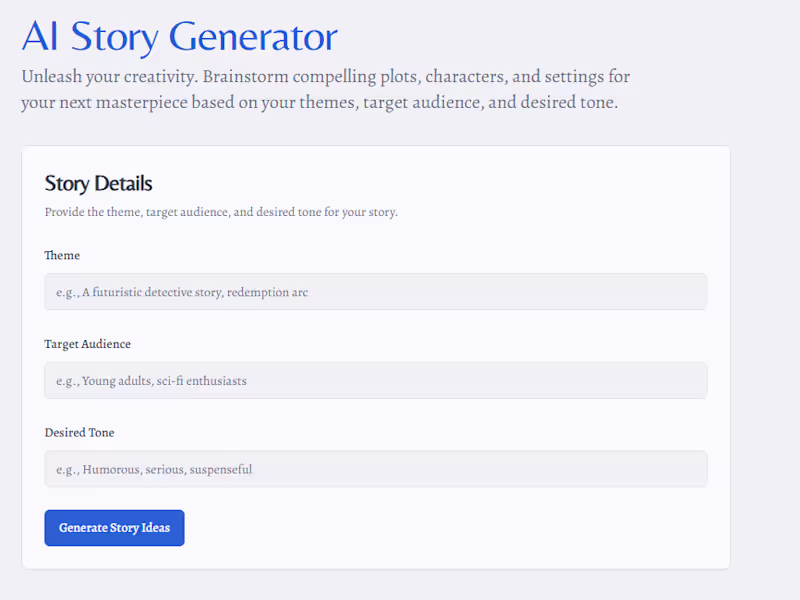This screenshot has height=600, width=800.
Task: Click the Theme input field
Action: click(375, 292)
